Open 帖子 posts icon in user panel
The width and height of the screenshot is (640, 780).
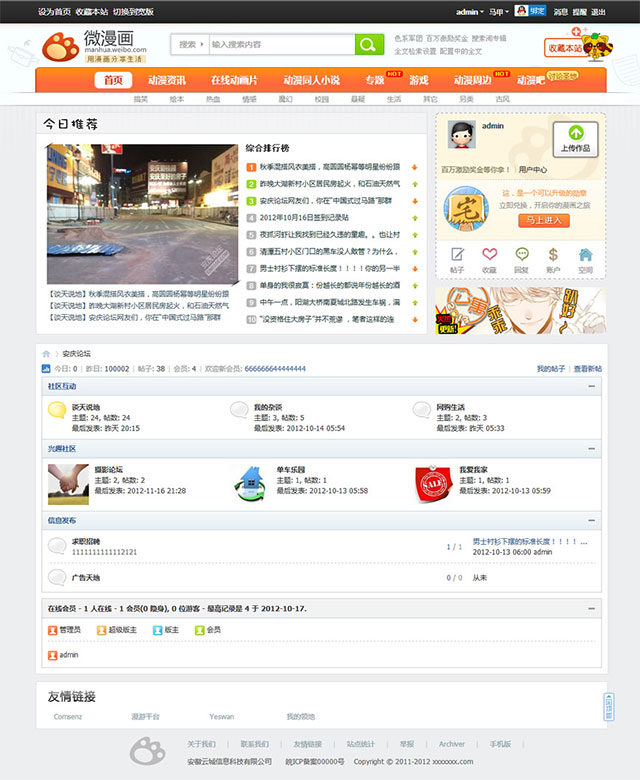(x=457, y=255)
